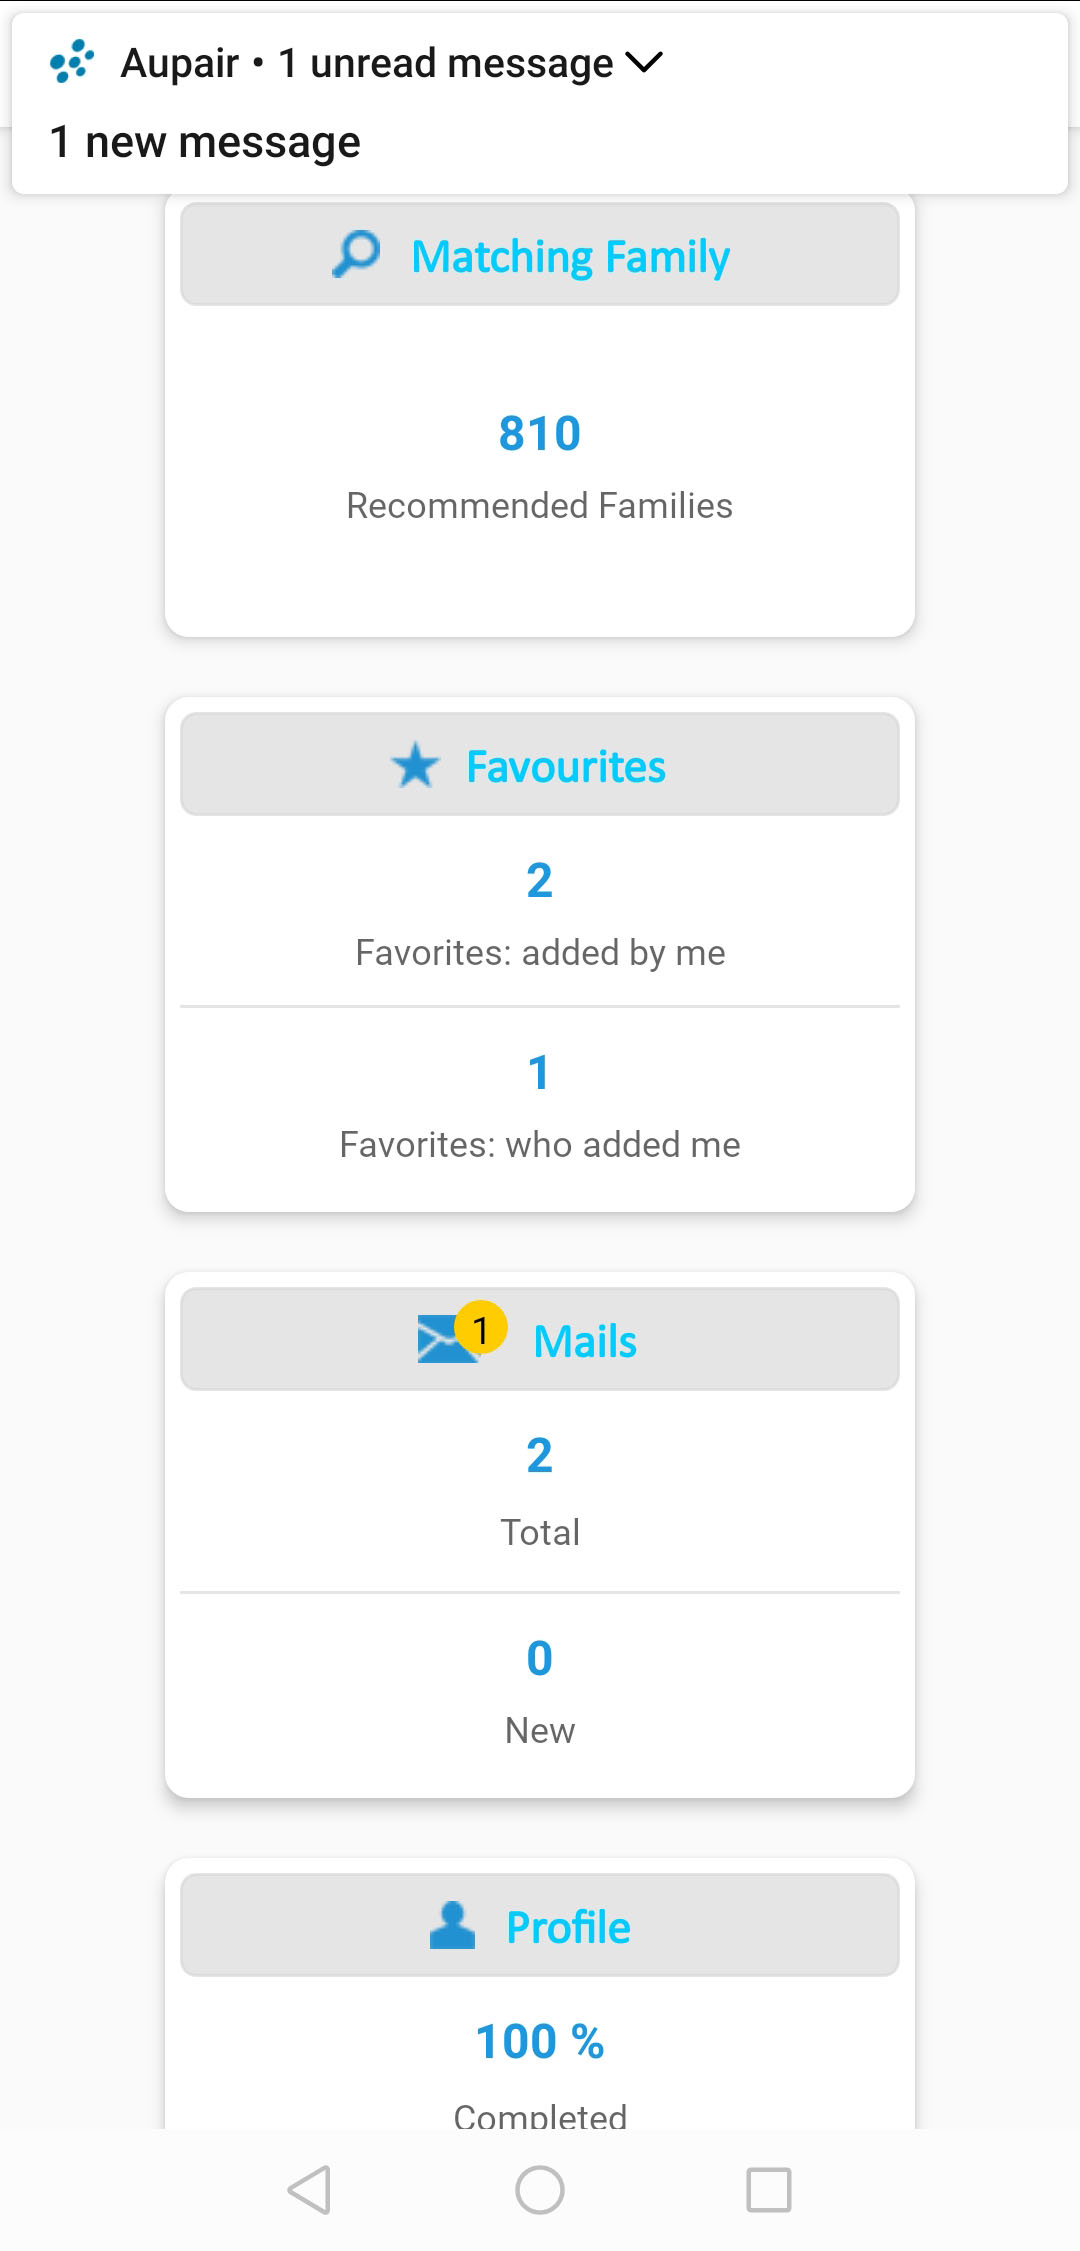Open the Matching Family section
1080x2251 pixels.
pyautogui.click(x=570, y=257)
